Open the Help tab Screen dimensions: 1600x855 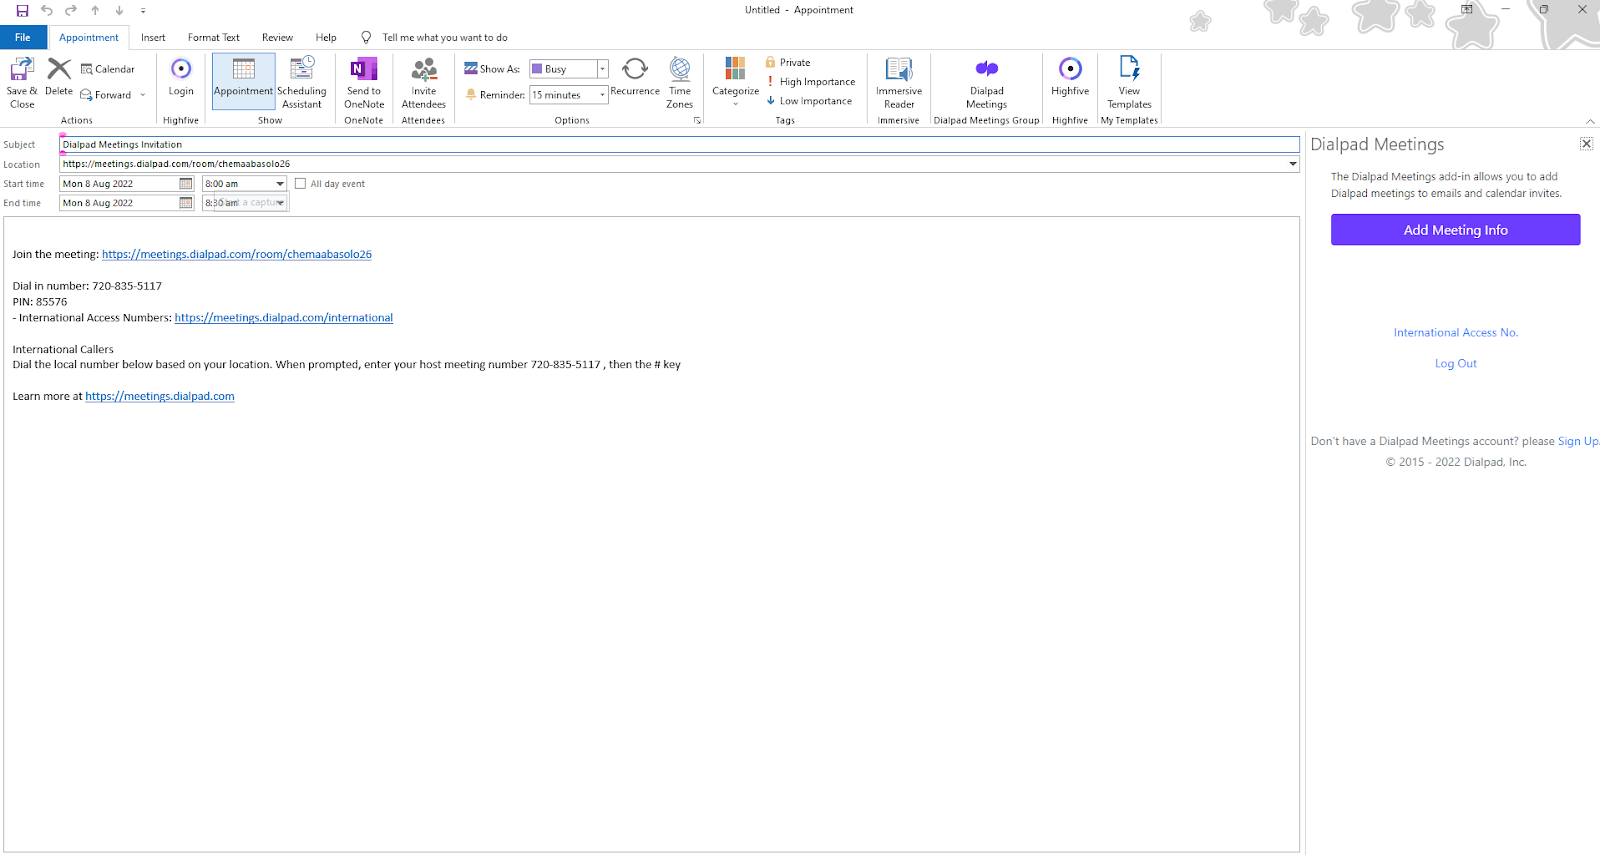tap(326, 38)
